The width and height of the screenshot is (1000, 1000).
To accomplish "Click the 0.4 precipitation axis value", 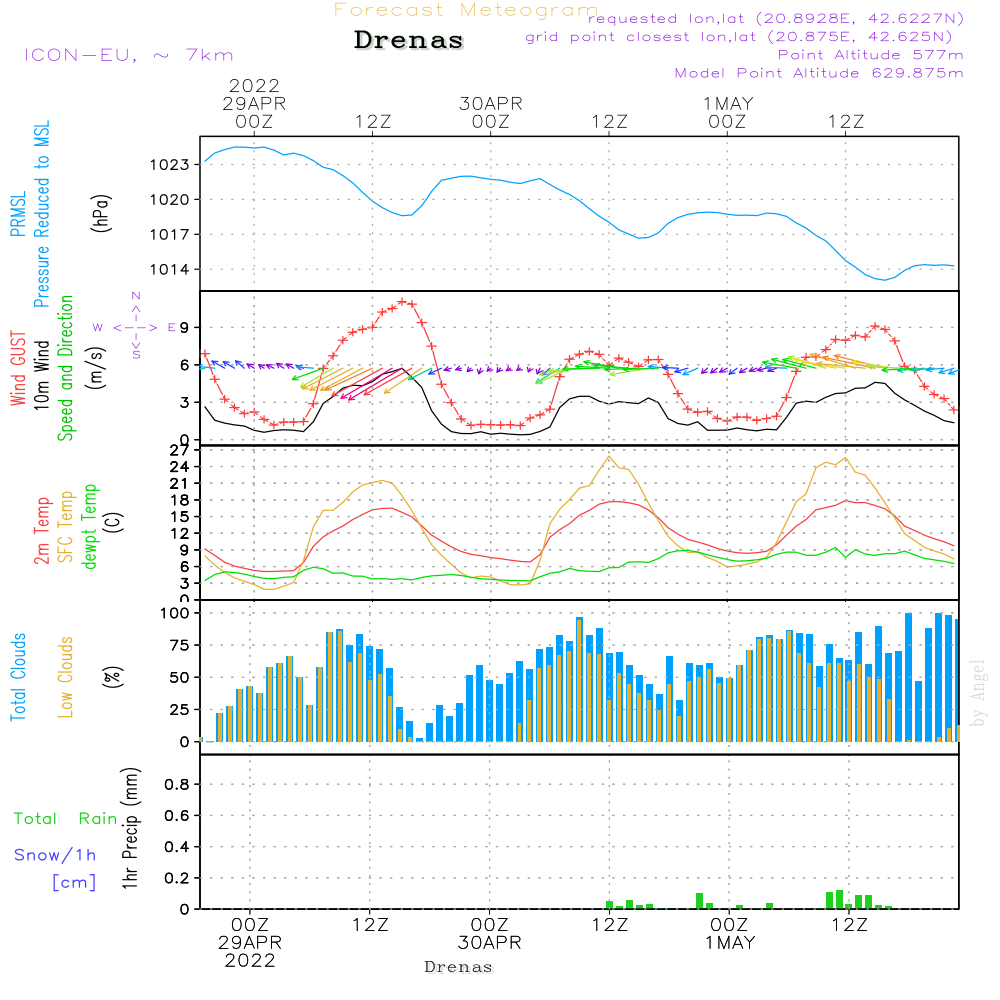I will [177, 847].
